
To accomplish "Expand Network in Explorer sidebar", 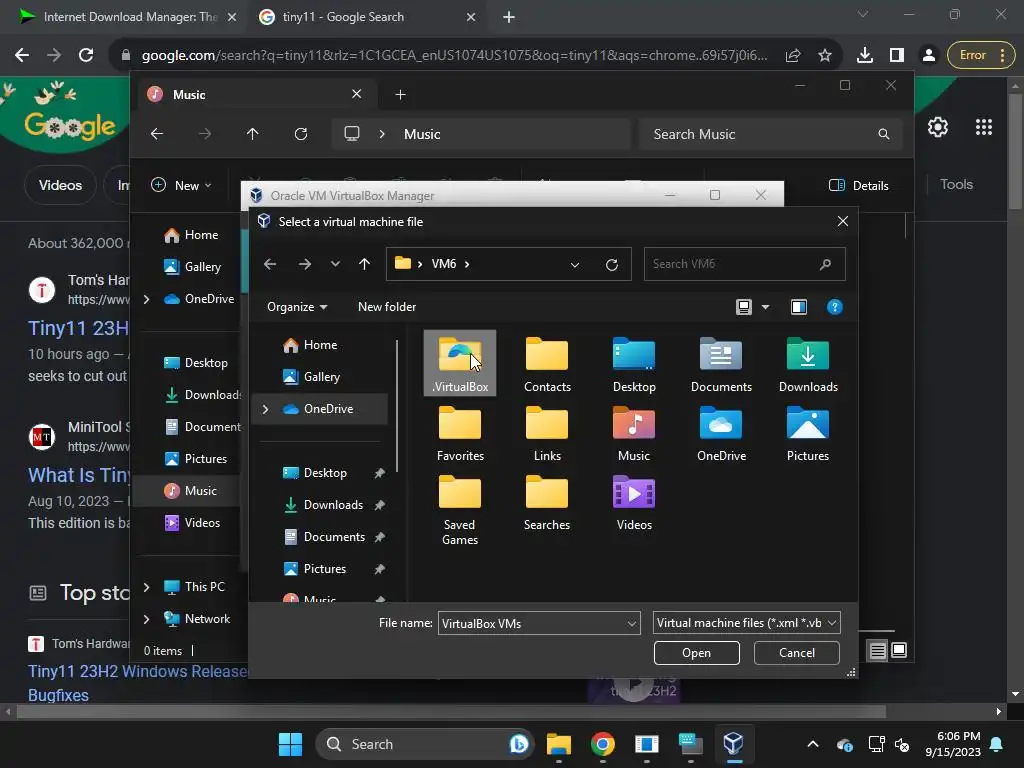I will pos(146,618).
